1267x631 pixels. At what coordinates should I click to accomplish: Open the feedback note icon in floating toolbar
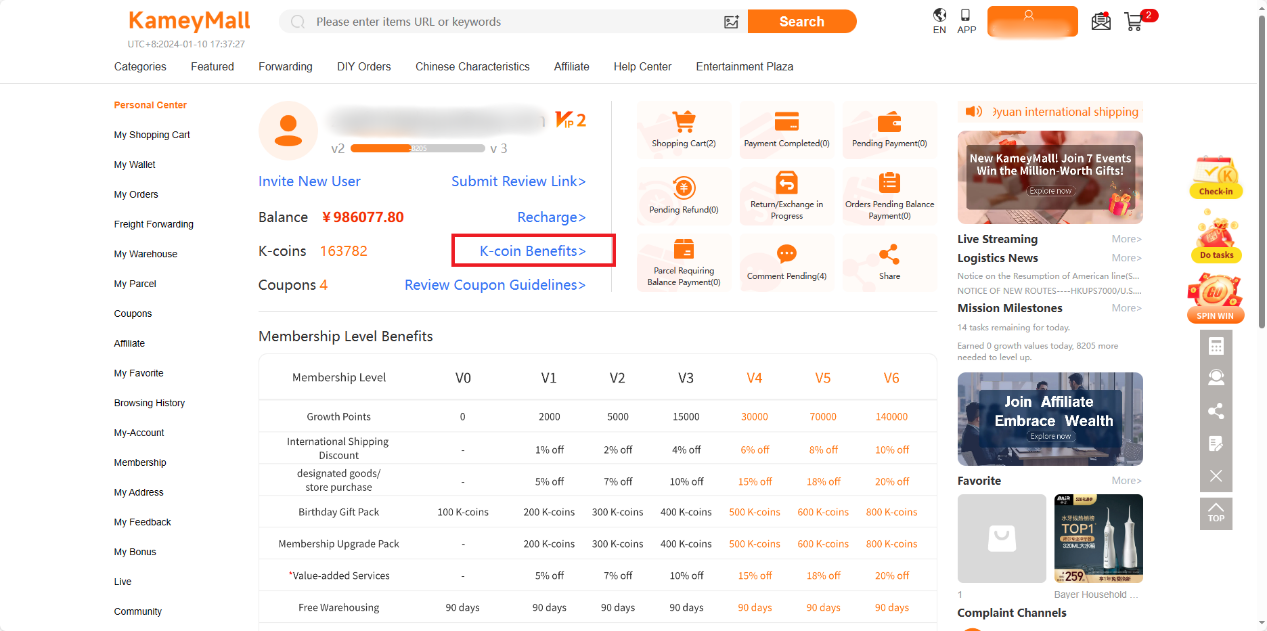[x=1216, y=443]
